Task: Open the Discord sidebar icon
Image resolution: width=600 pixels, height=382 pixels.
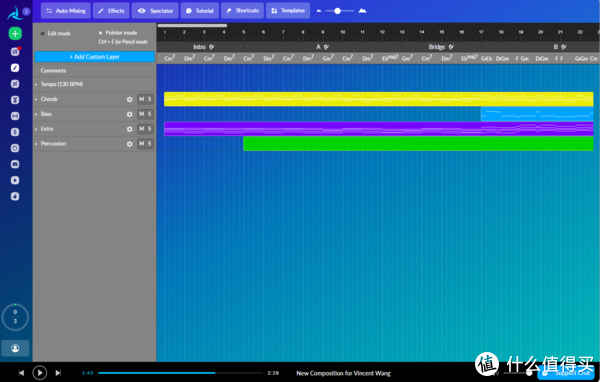Action: tap(15, 164)
